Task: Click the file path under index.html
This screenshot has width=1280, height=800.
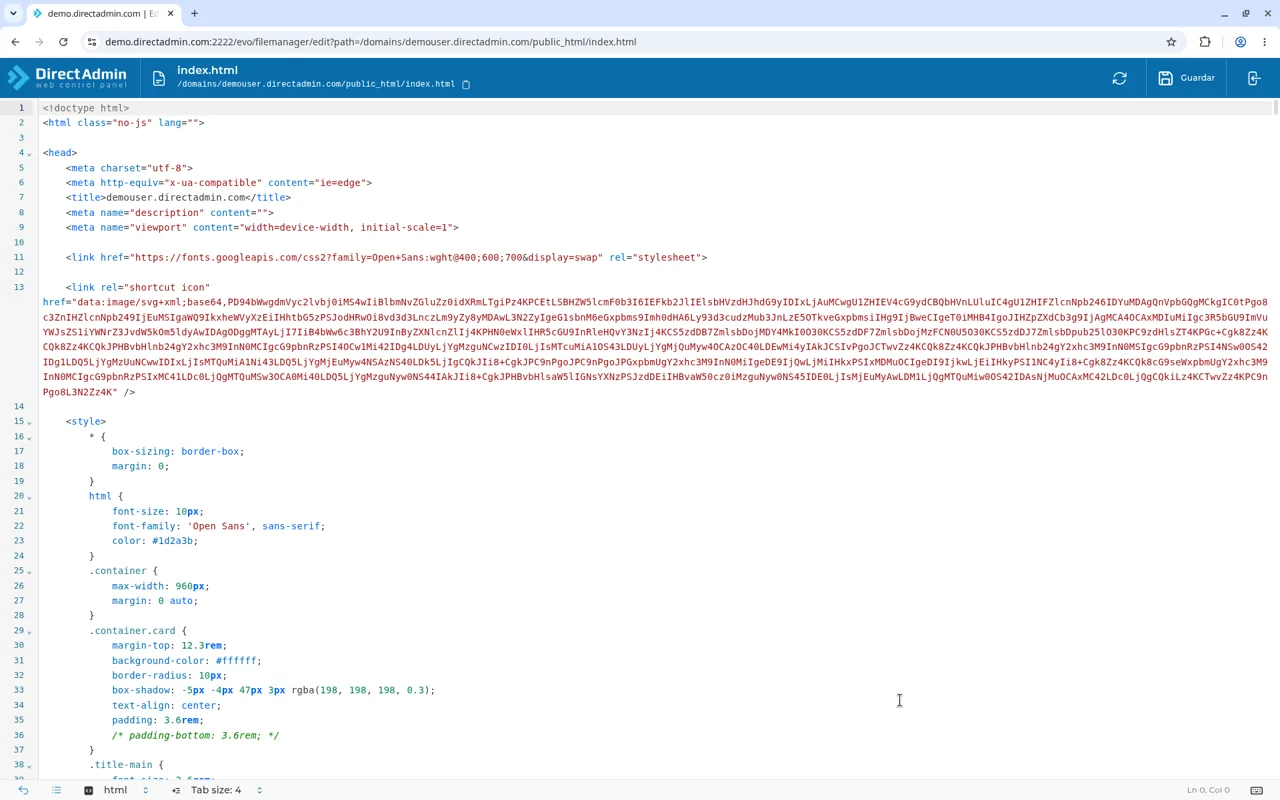Action: pos(316,84)
